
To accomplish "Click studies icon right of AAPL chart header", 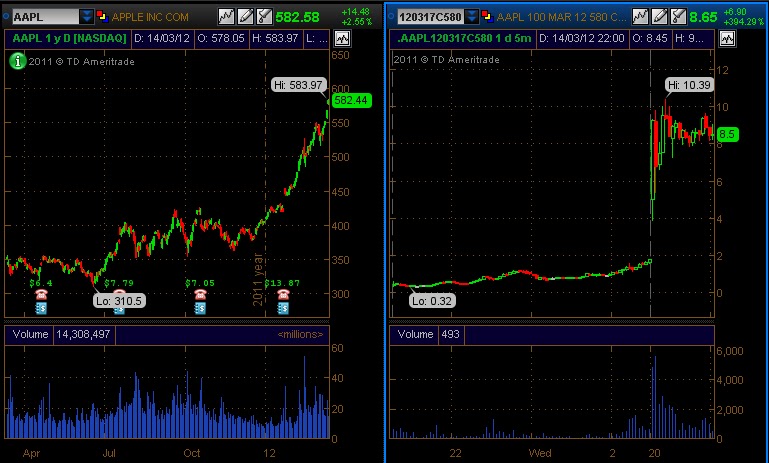I will click(x=342, y=38).
